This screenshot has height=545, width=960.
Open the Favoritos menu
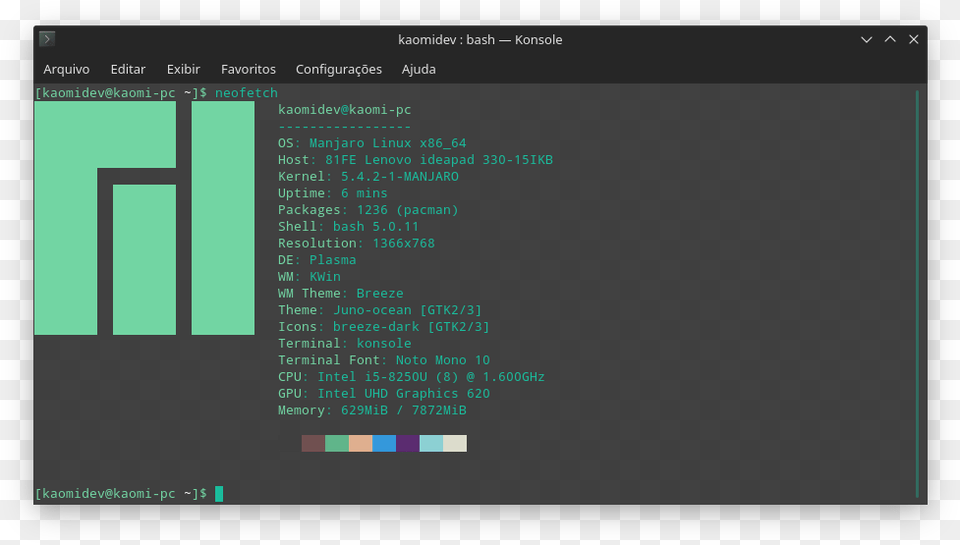coord(248,69)
